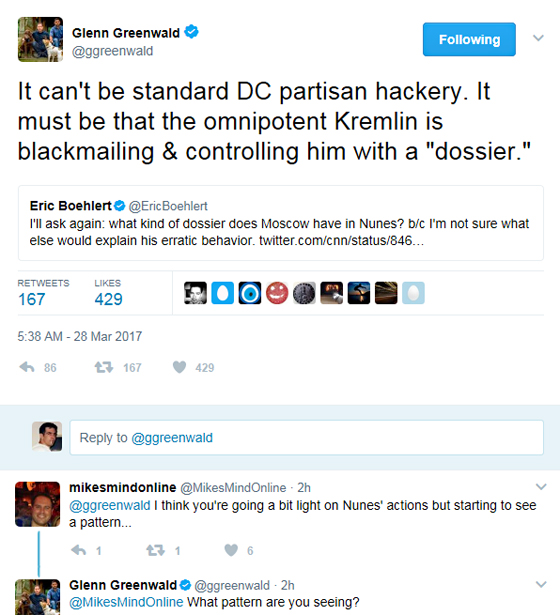Click the Reply to @ggreenwald input field

(x=307, y=437)
